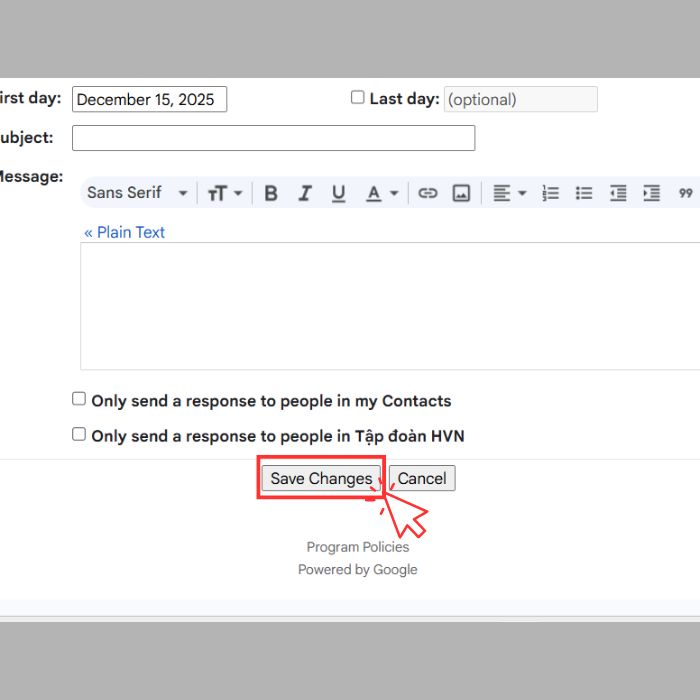The height and width of the screenshot is (700, 700).
Task: Increase indent with the indent-more icon
Action: 651,193
